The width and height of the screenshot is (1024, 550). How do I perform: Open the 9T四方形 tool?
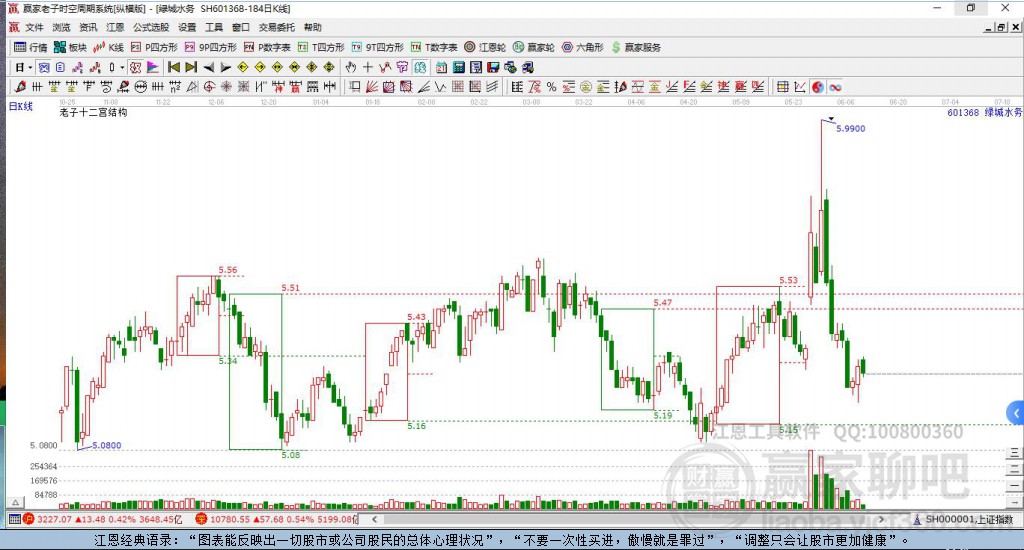[x=377, y=47]
